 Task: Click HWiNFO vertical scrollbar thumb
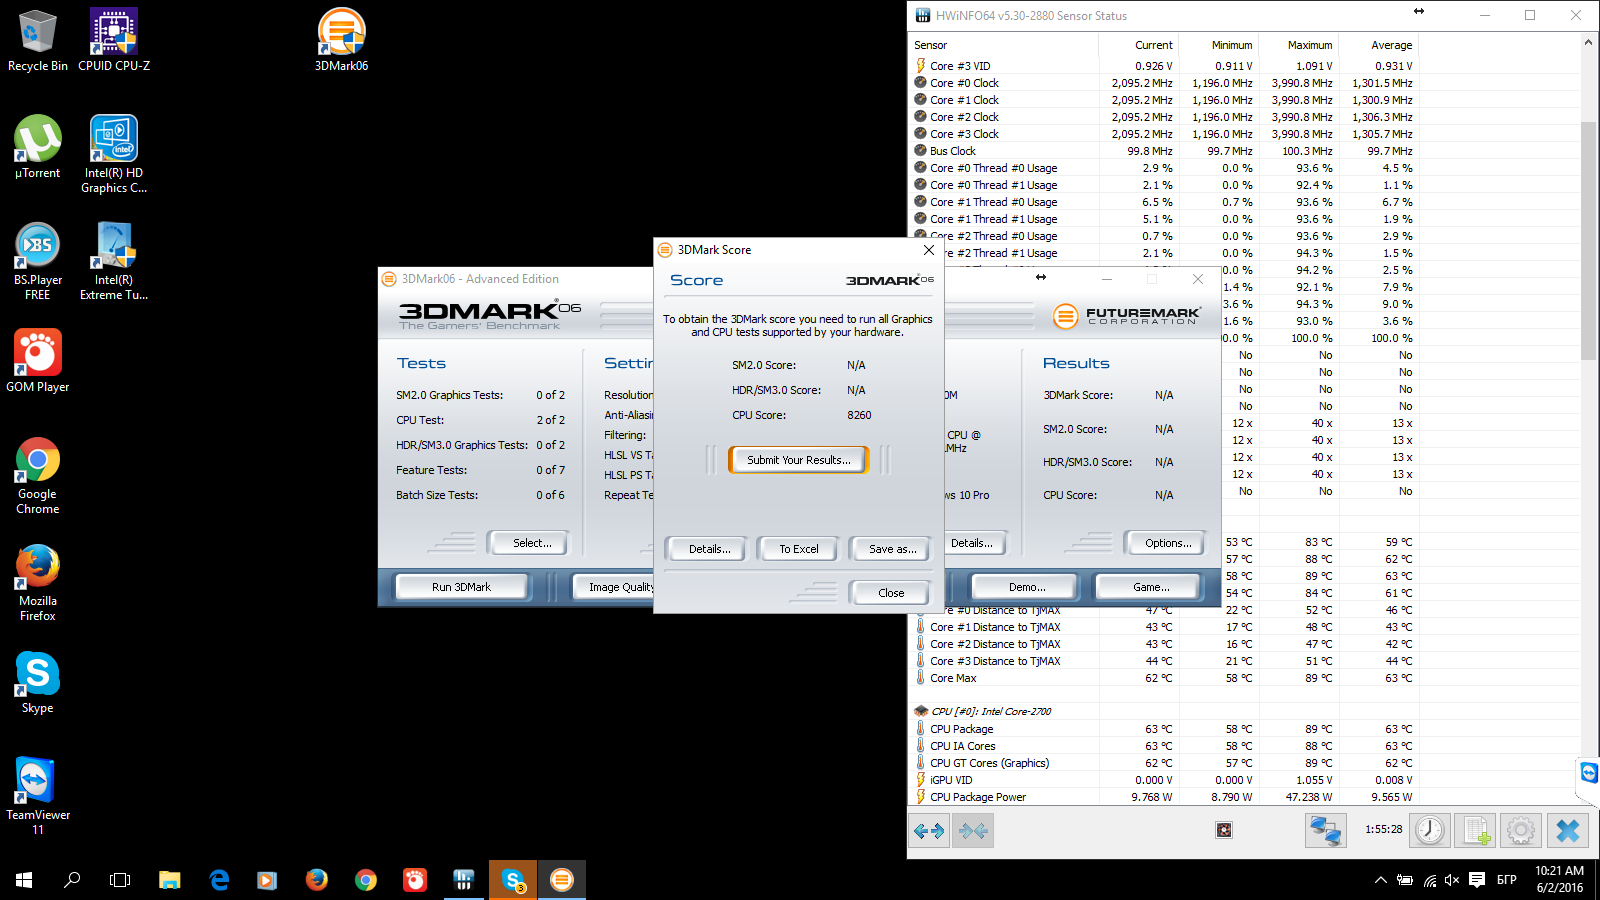[x=1588, y=240]
